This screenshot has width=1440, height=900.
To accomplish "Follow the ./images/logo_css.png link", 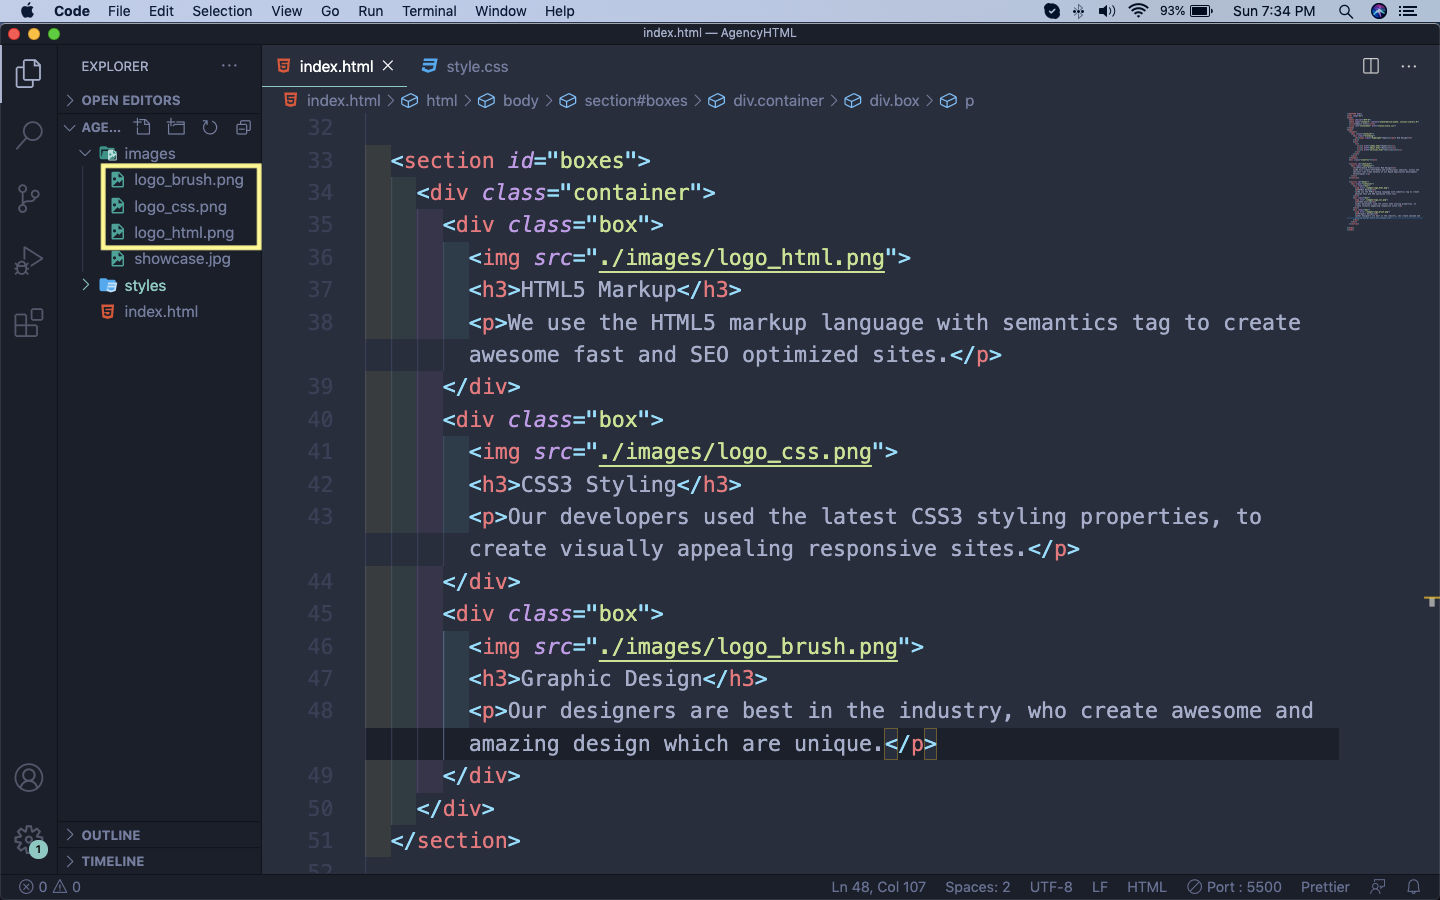I will click(x=735, y=452).
